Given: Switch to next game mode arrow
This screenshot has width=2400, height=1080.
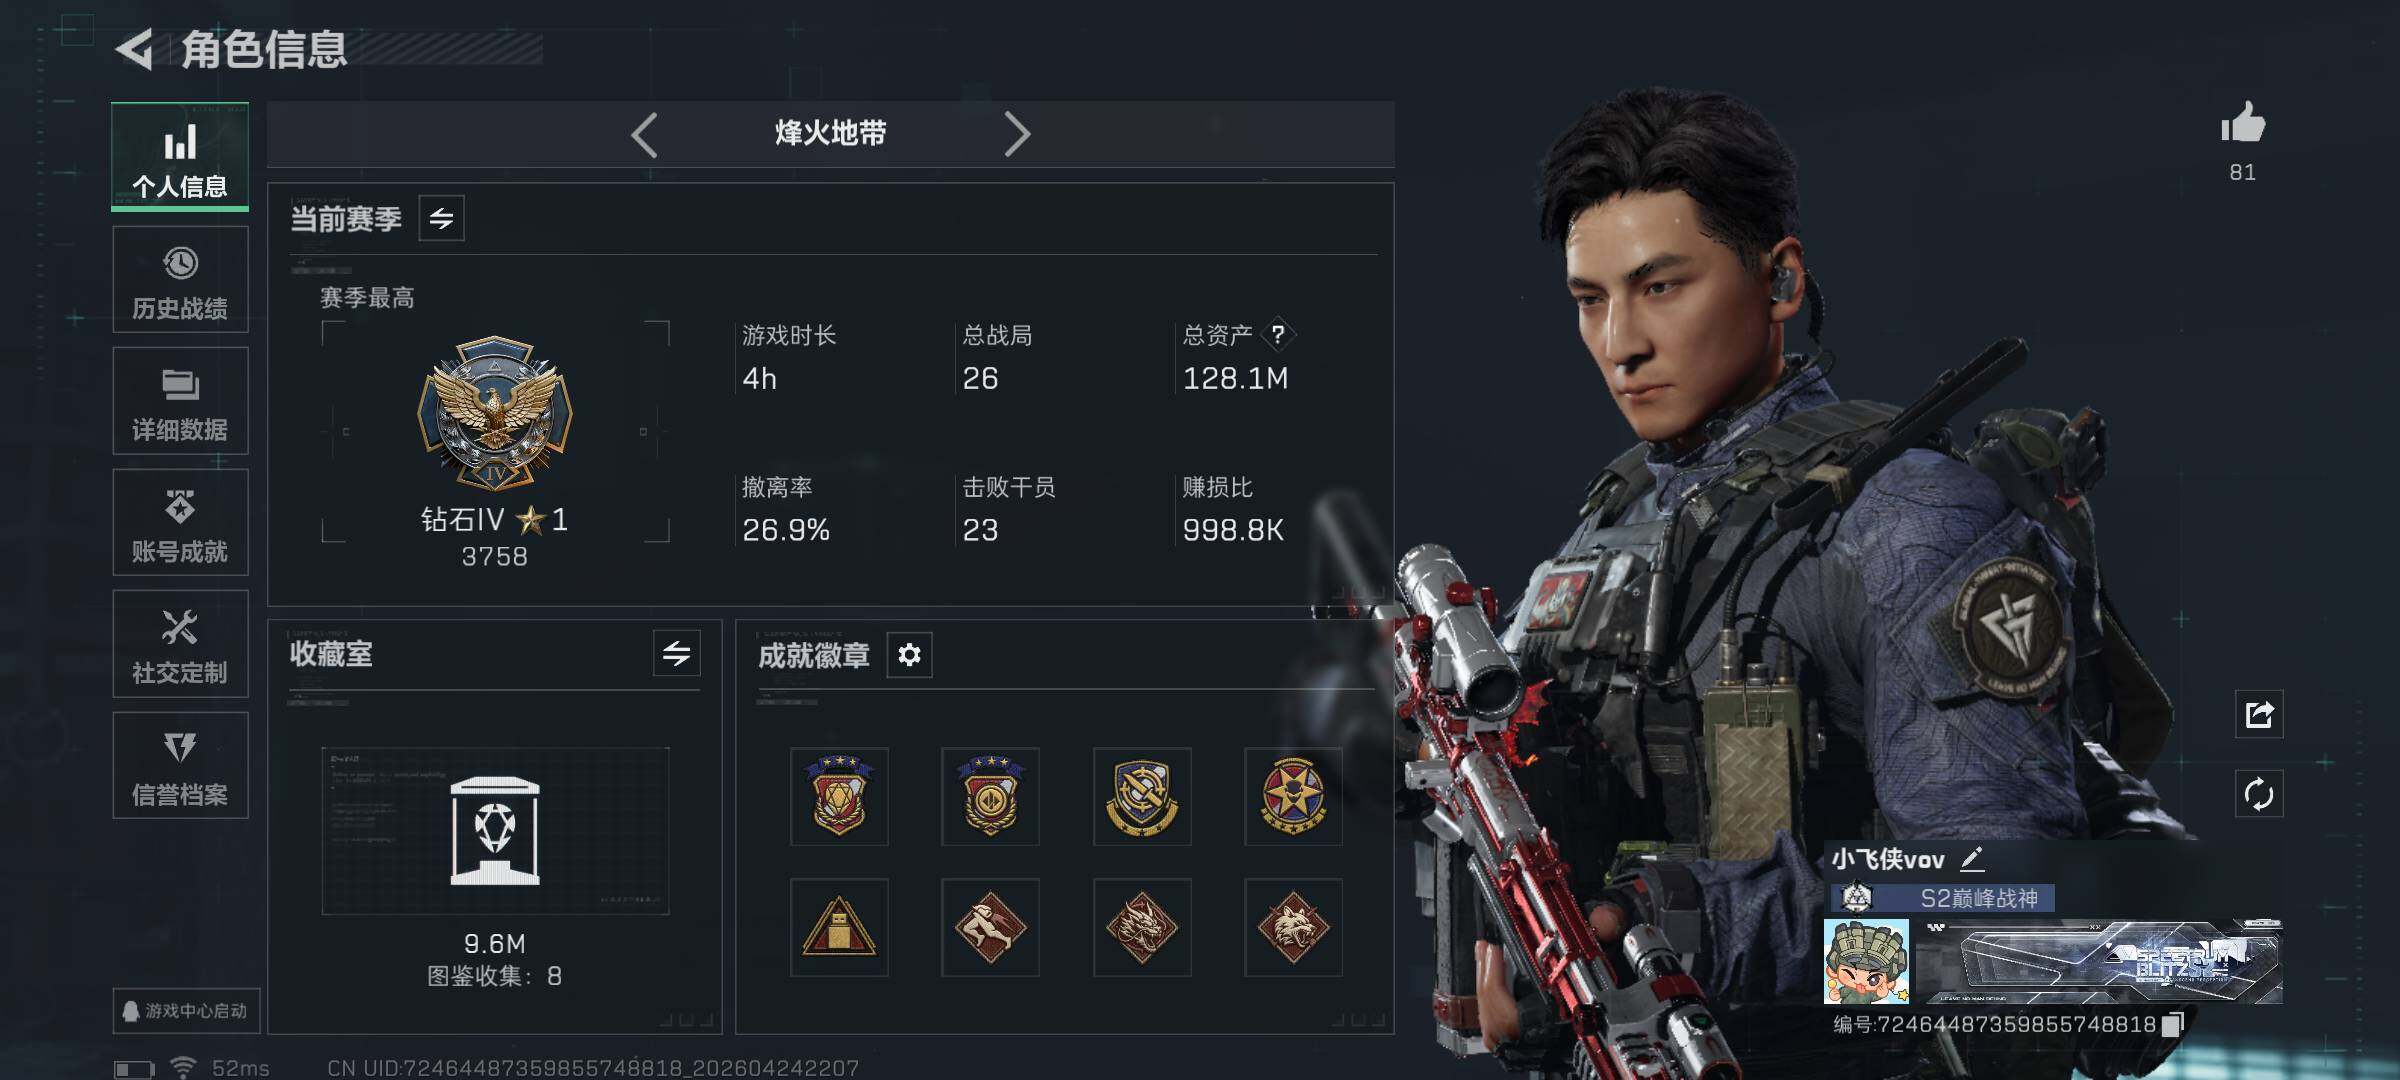Looking at the screenshot, I should tap(1016, 134).
